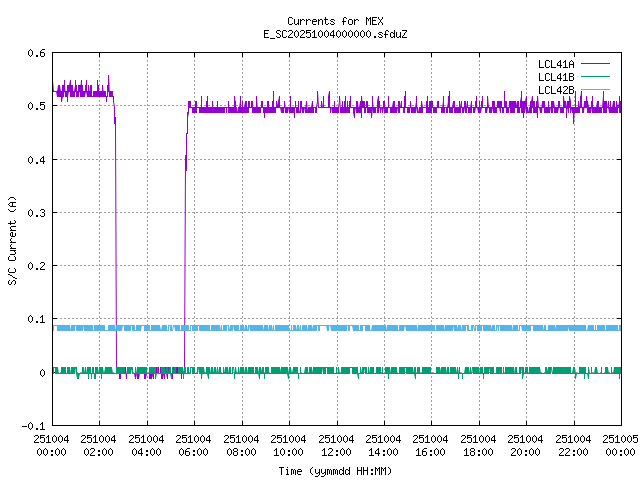Click the chart title 'Currents for MEX'
Screen dimensions: 640x480
click(335, 21)
